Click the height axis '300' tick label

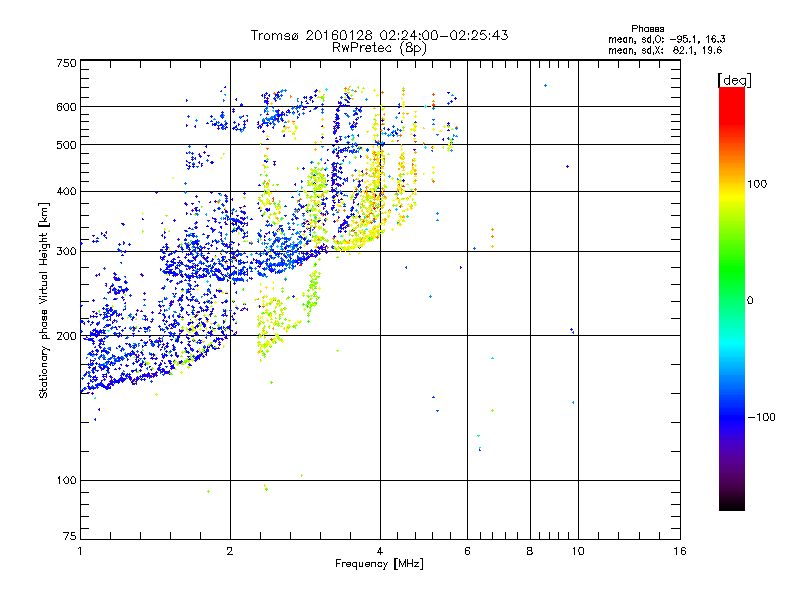click(x=66, y=252)
